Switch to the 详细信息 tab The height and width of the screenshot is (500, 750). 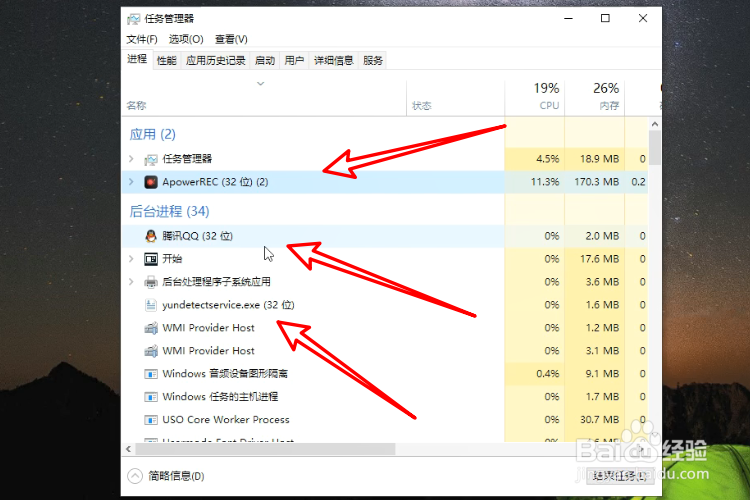pyautogui.click(x=333, y=61)
